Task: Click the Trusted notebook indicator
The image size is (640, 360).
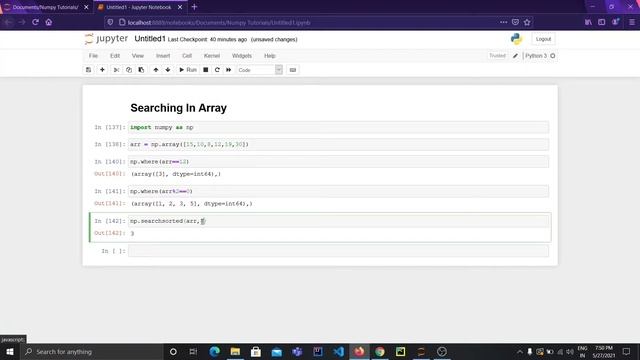Action: pos(497,56)
